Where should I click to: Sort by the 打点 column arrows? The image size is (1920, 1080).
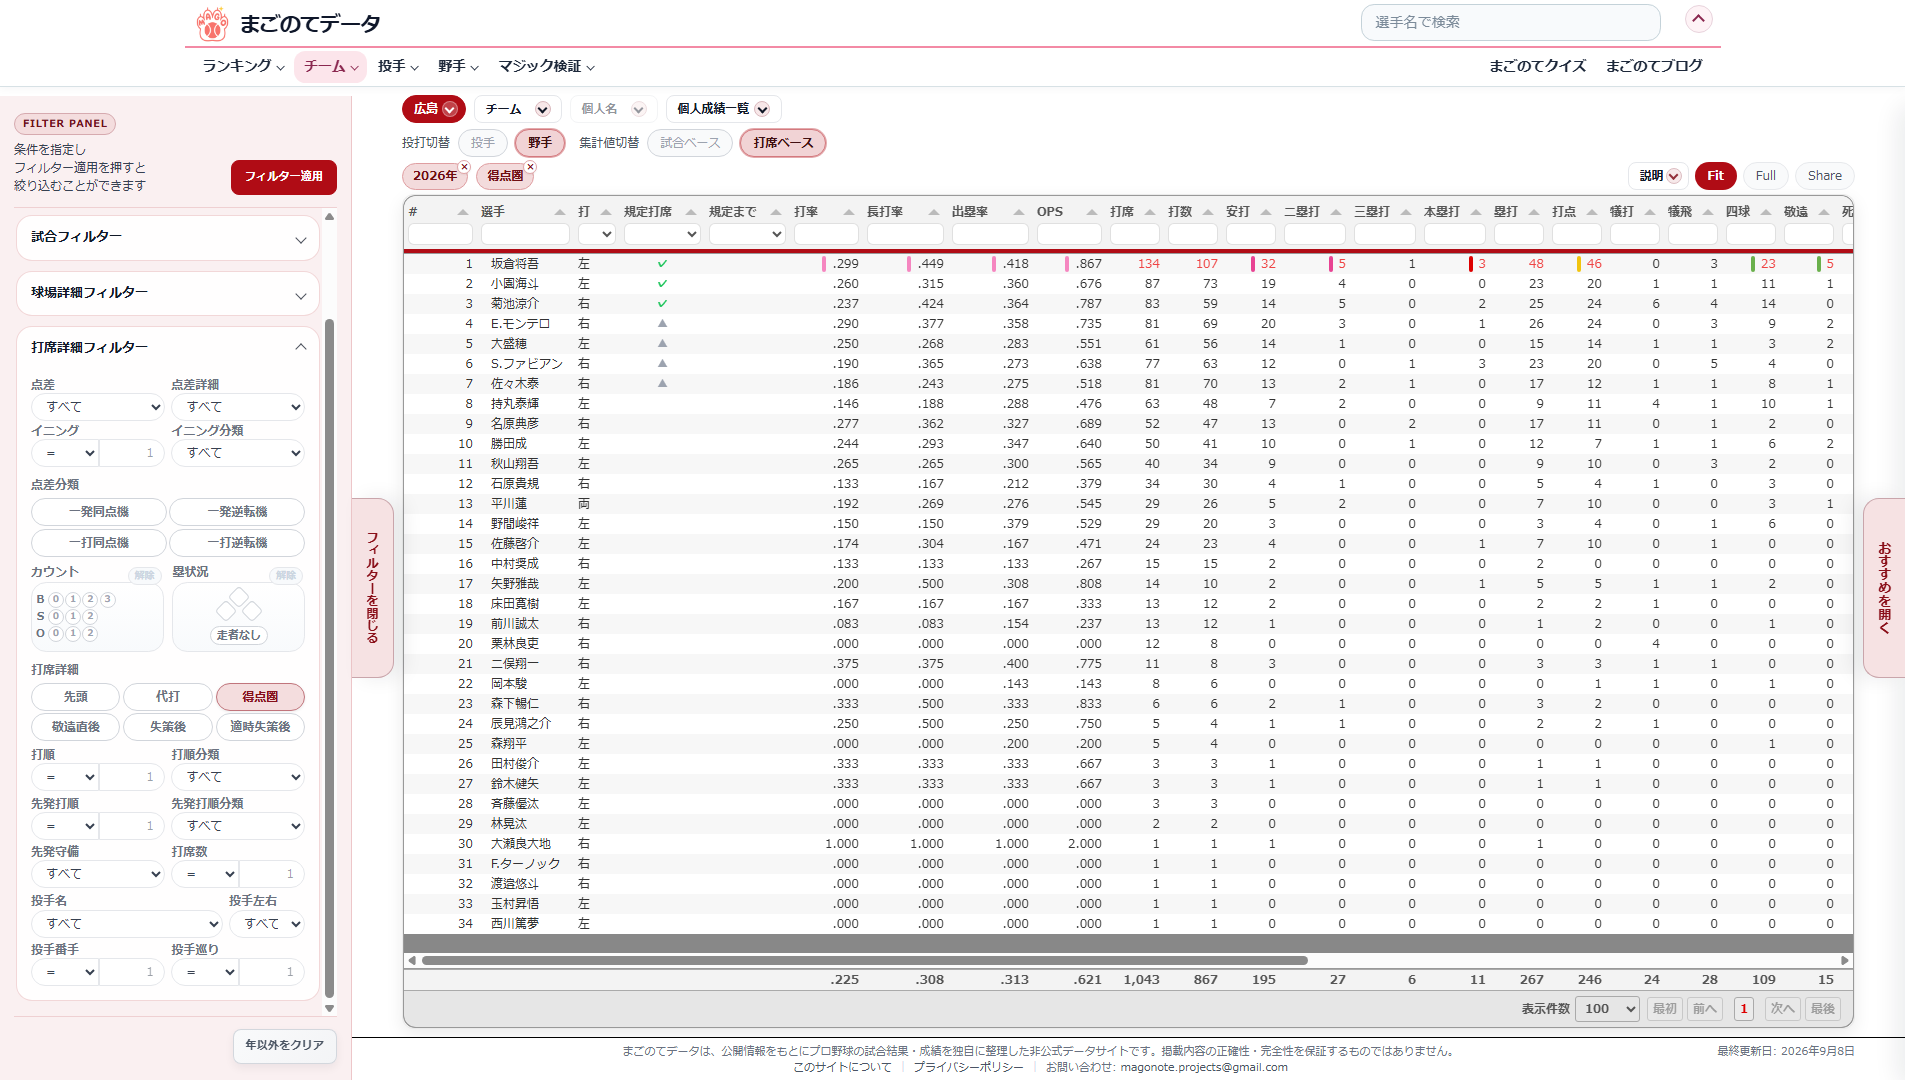point(1591,212)
